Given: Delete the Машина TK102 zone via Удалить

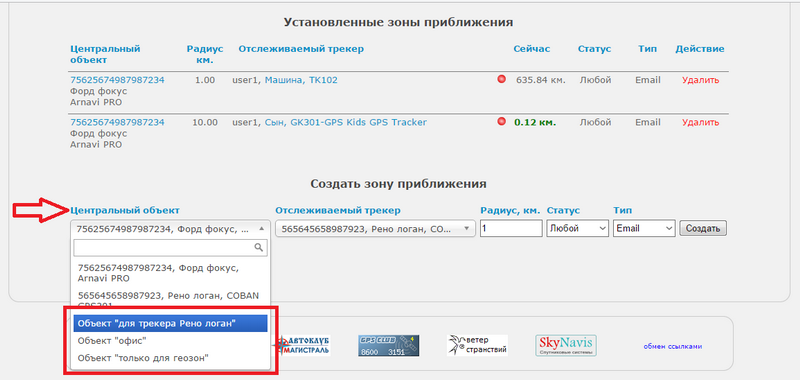Looking at the screenshot, I should click(x=701, y=80).
